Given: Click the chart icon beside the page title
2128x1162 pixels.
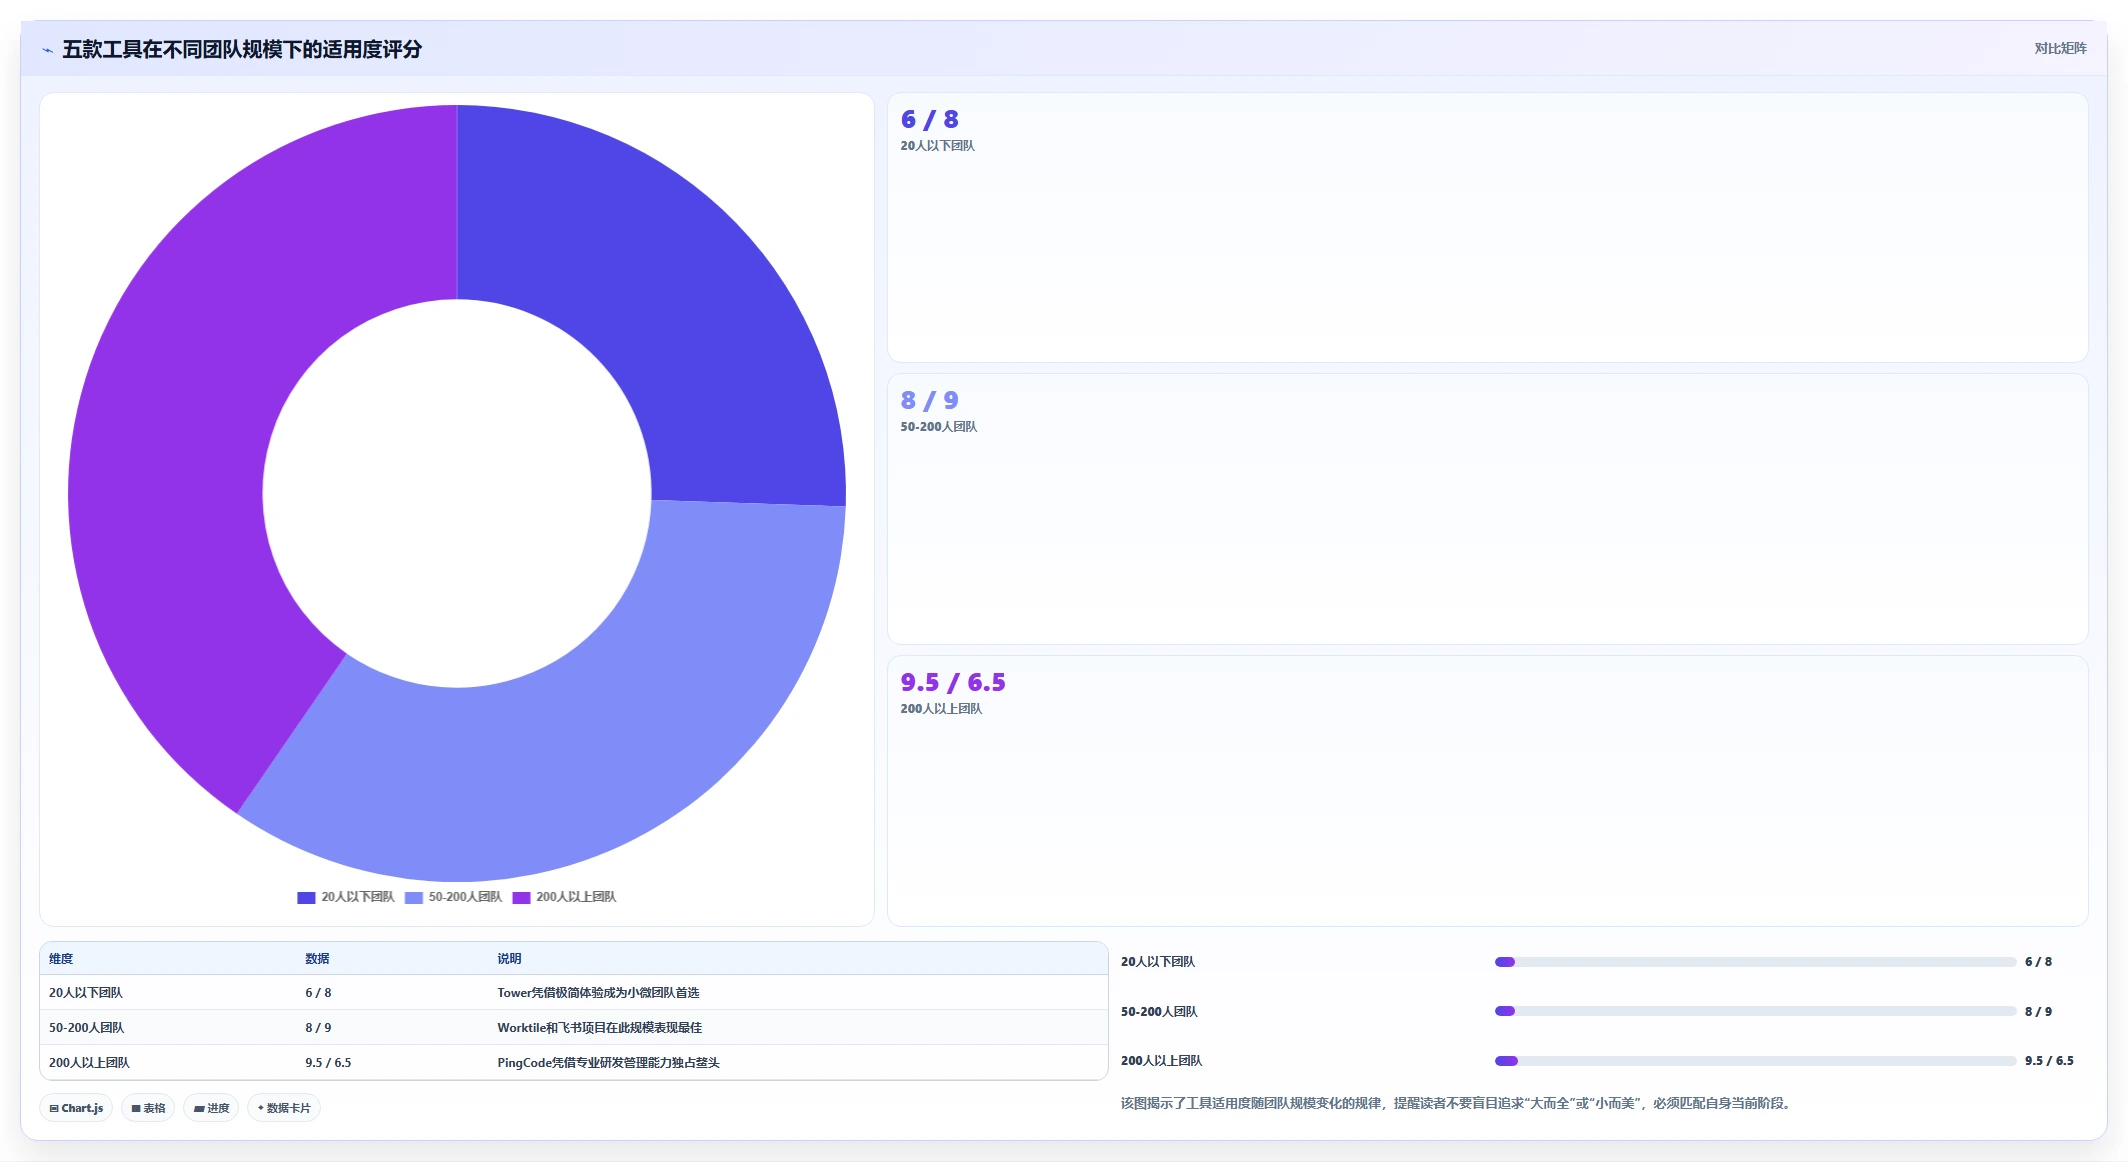Looking at the screenshot, I should (x=47, y=50).
